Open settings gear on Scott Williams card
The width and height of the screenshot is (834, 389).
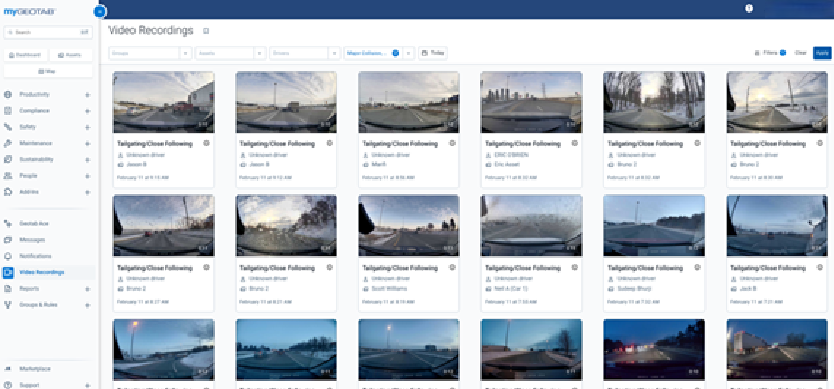pos(452,267)
